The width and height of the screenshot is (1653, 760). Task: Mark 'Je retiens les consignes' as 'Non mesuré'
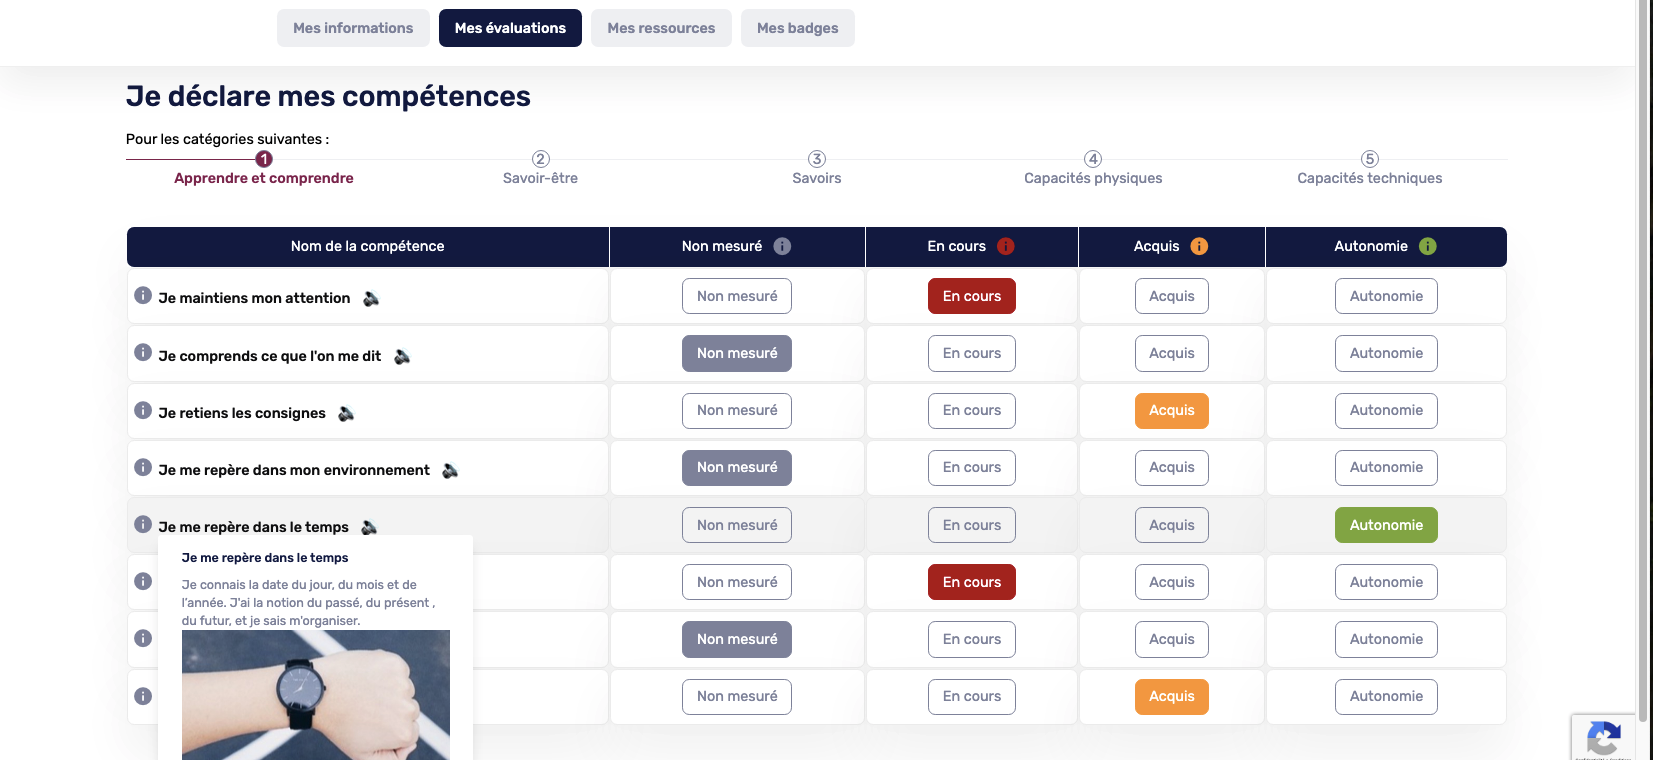(x=736, y=410)
